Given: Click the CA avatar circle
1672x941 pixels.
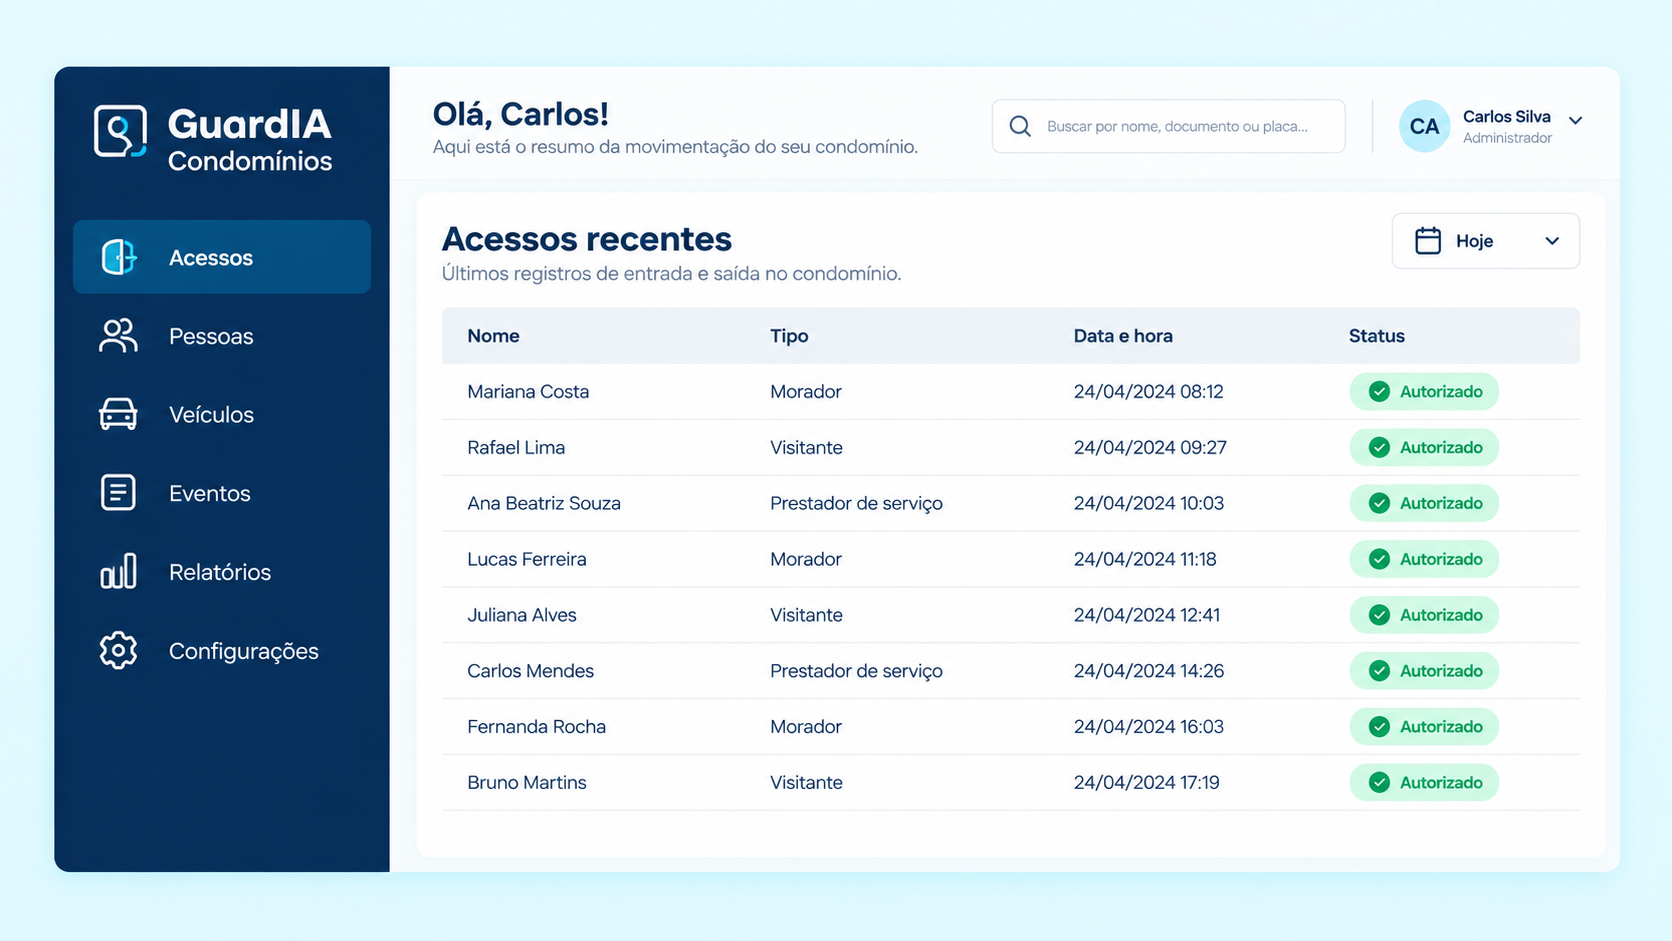Looking at the screenshot, I should (1424, 126).
